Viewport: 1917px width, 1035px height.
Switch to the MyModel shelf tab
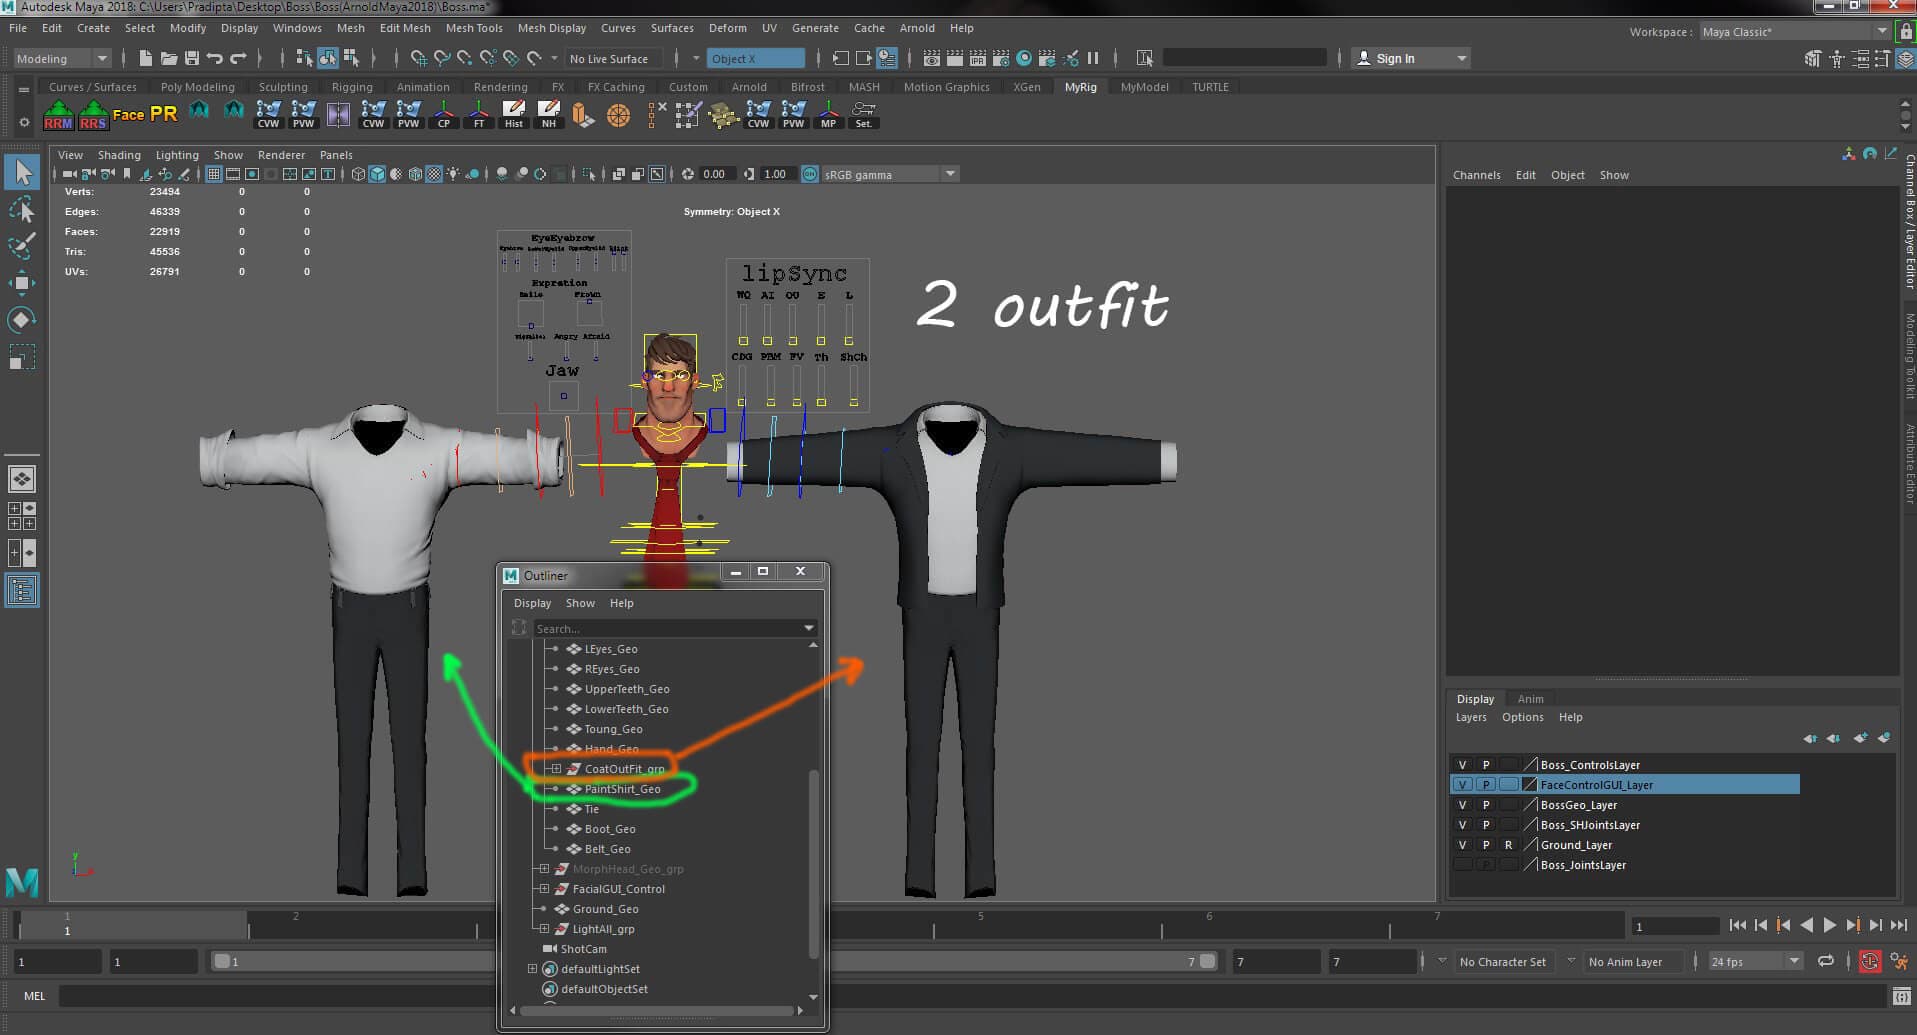click(1144, 87)
